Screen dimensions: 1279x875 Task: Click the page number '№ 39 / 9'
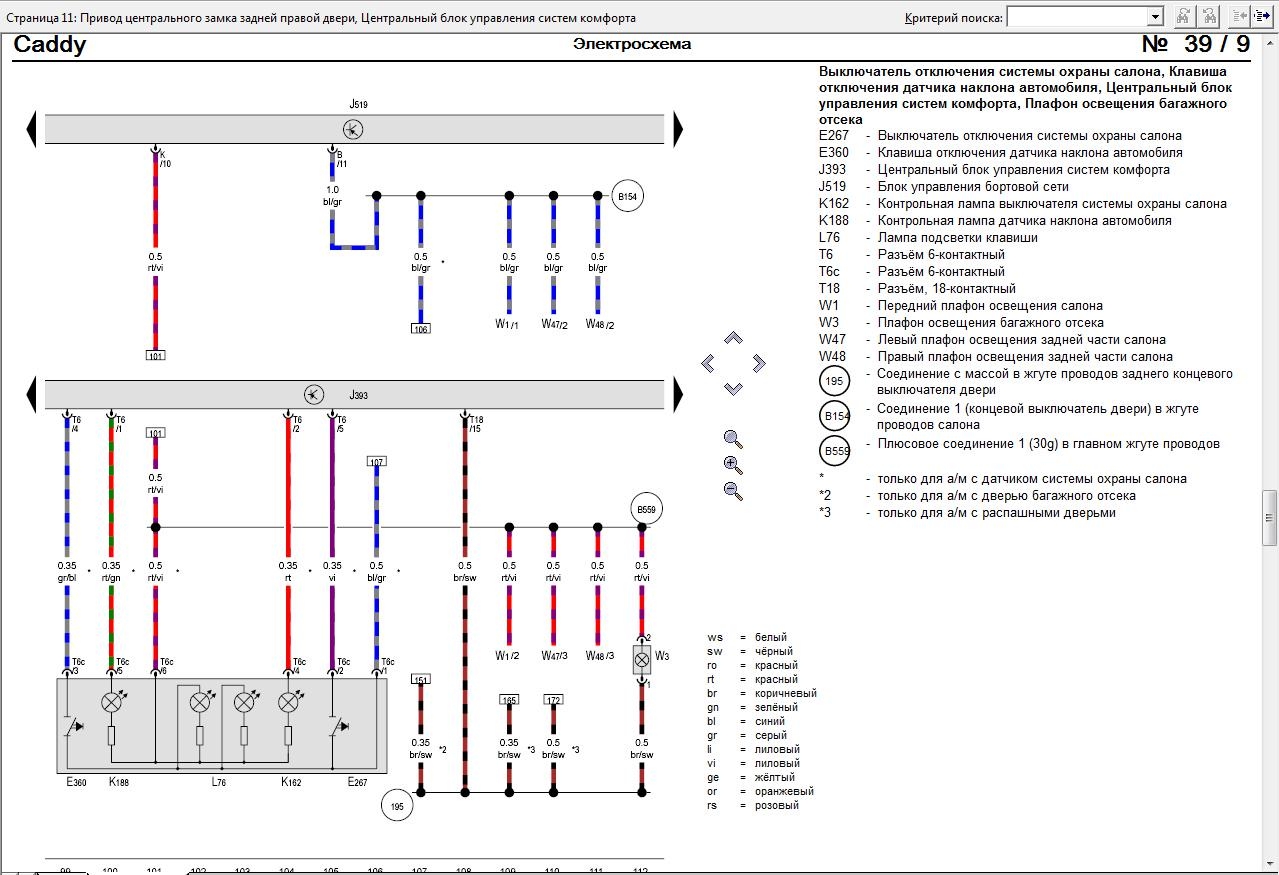coord(1196,45)
